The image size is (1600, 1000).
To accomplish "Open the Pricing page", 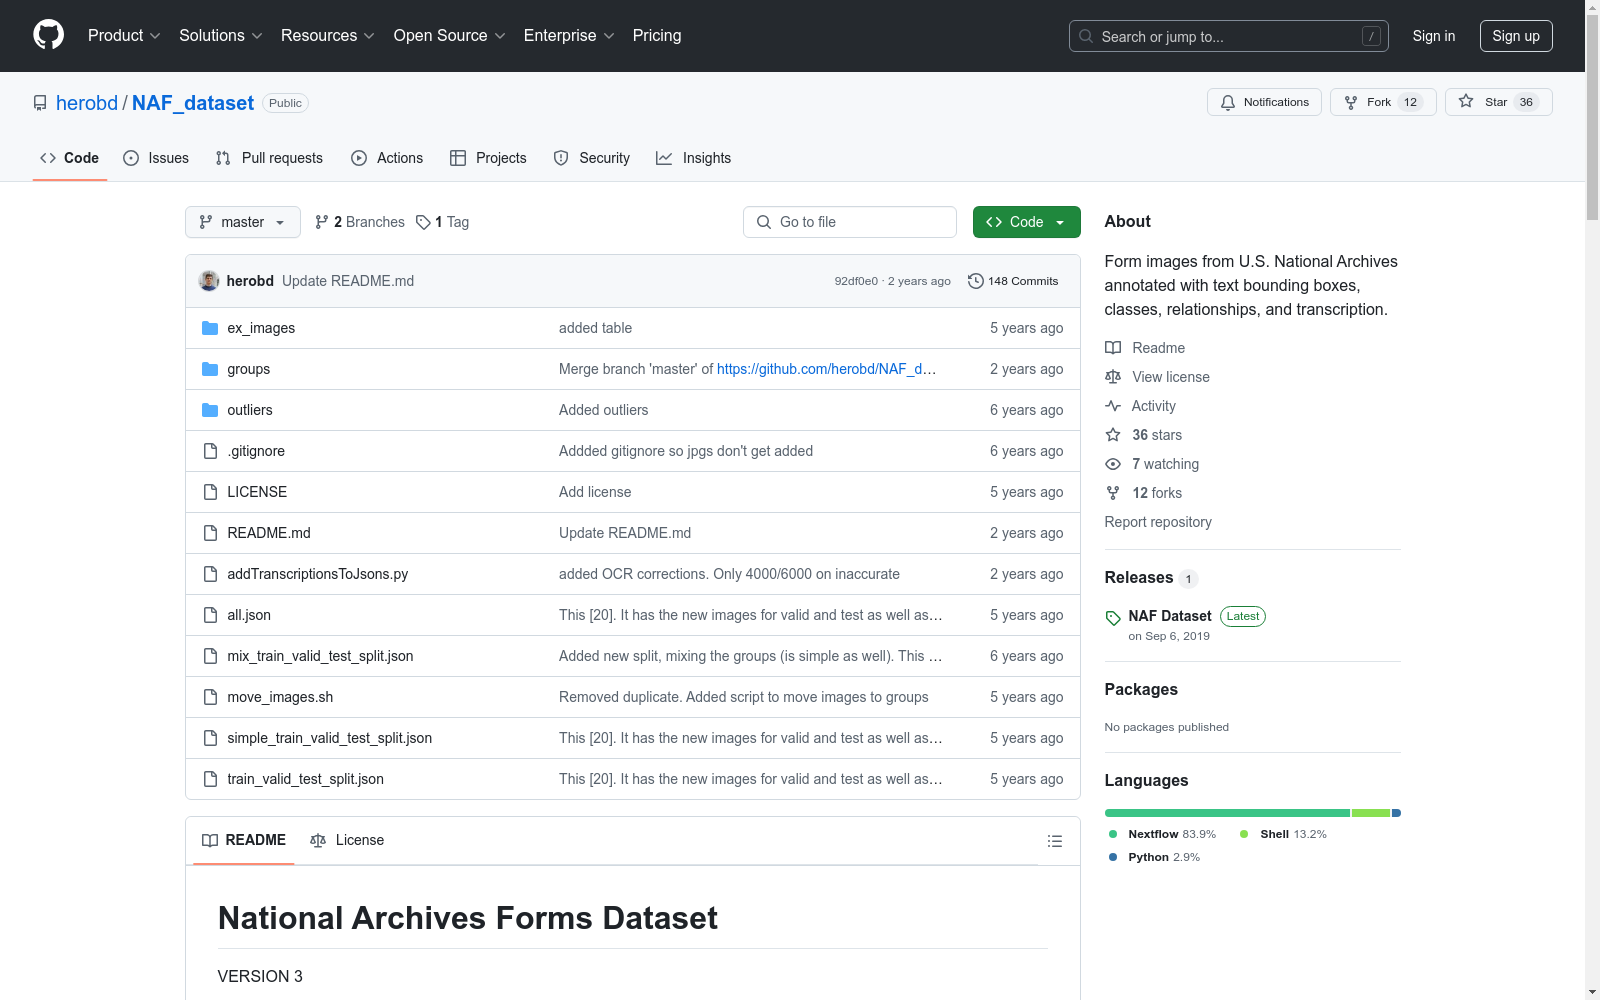I will [657, 35].
